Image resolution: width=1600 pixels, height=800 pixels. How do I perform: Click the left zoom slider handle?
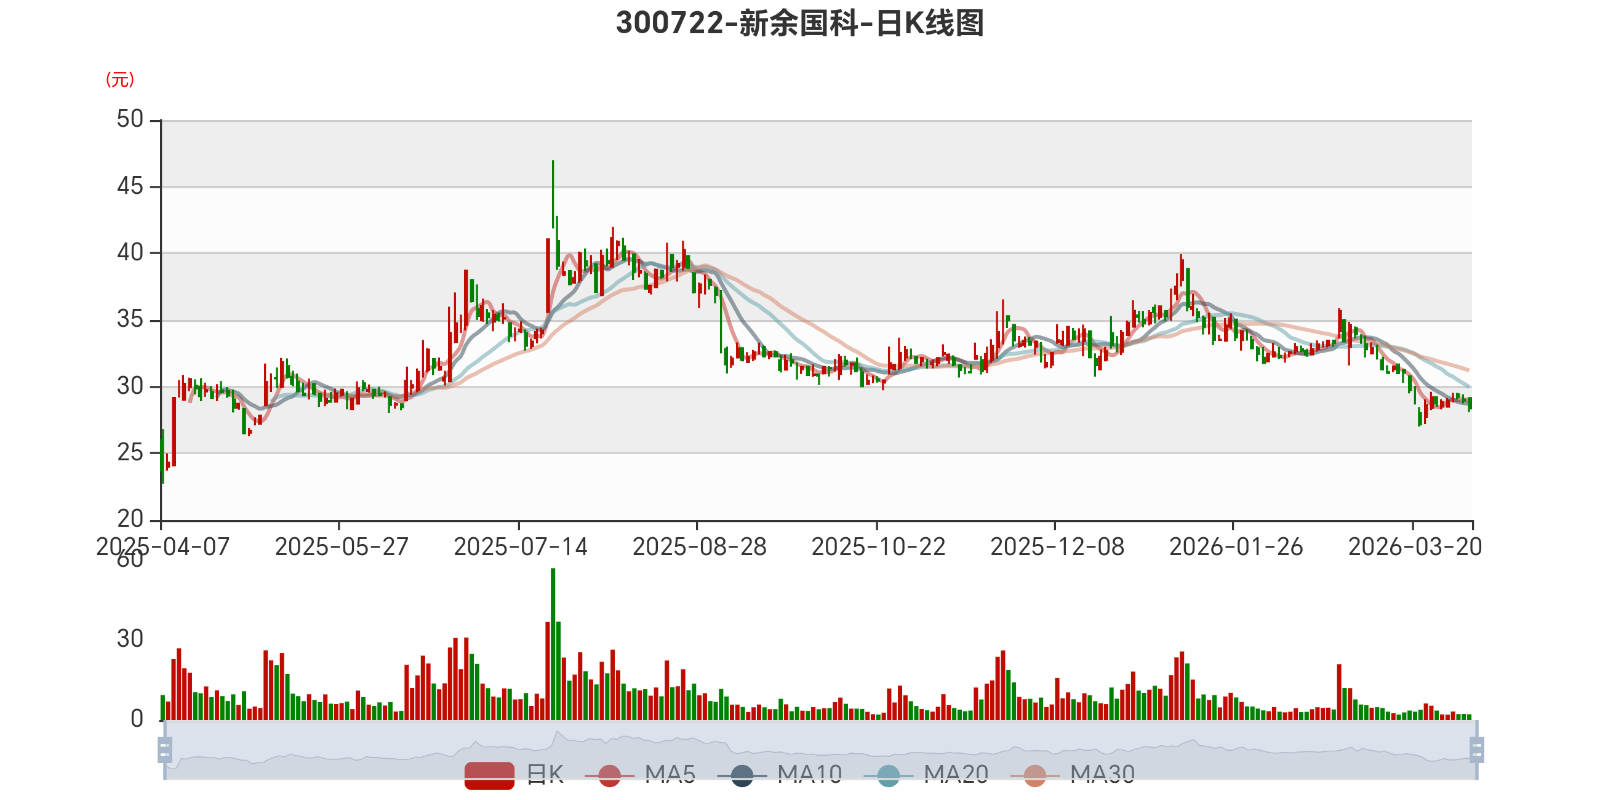165,750
